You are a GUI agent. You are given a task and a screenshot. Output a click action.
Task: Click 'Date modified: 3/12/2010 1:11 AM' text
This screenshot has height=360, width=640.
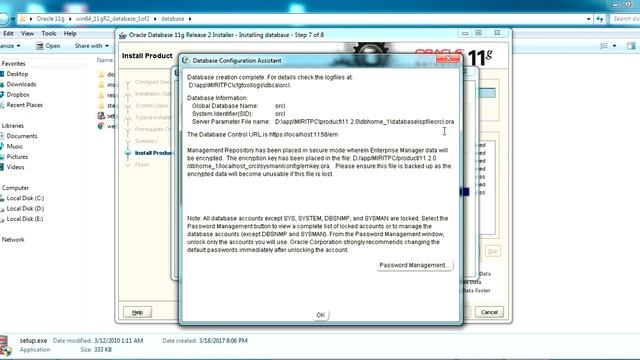(x=98, y=340)
